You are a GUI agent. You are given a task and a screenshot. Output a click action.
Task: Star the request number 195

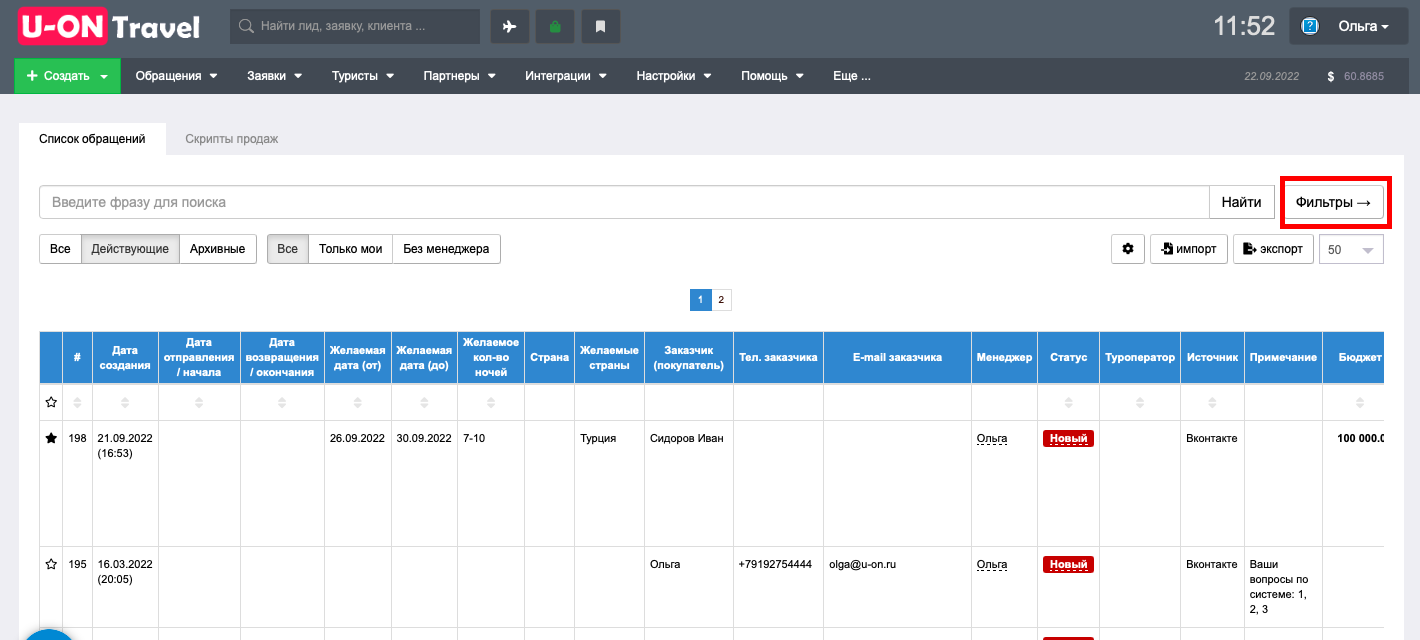(51, 564)
